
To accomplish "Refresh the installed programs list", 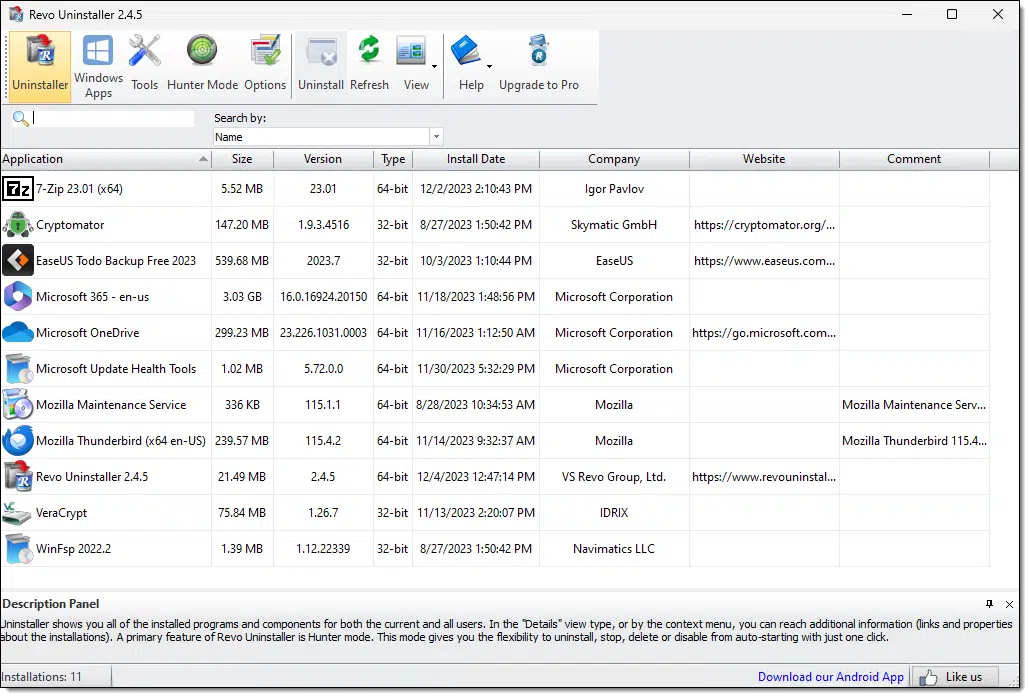I will 369,66.
